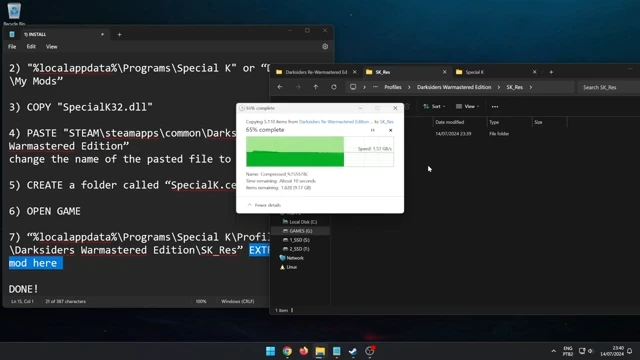Open the See more options ellipsis

[495, 107]
